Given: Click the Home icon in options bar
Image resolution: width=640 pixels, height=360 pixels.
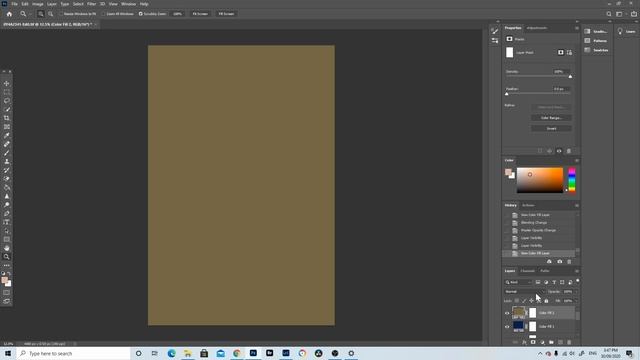Looking at the screenshot, I should (x=9, y=14).
